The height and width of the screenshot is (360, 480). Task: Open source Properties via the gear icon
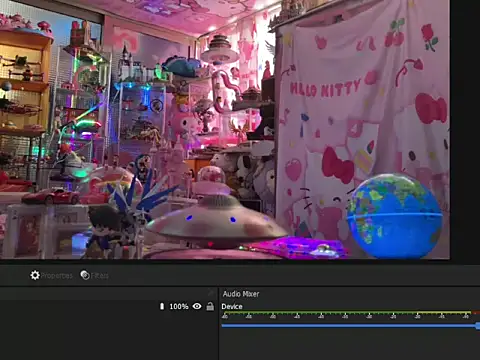pos(35,275)
